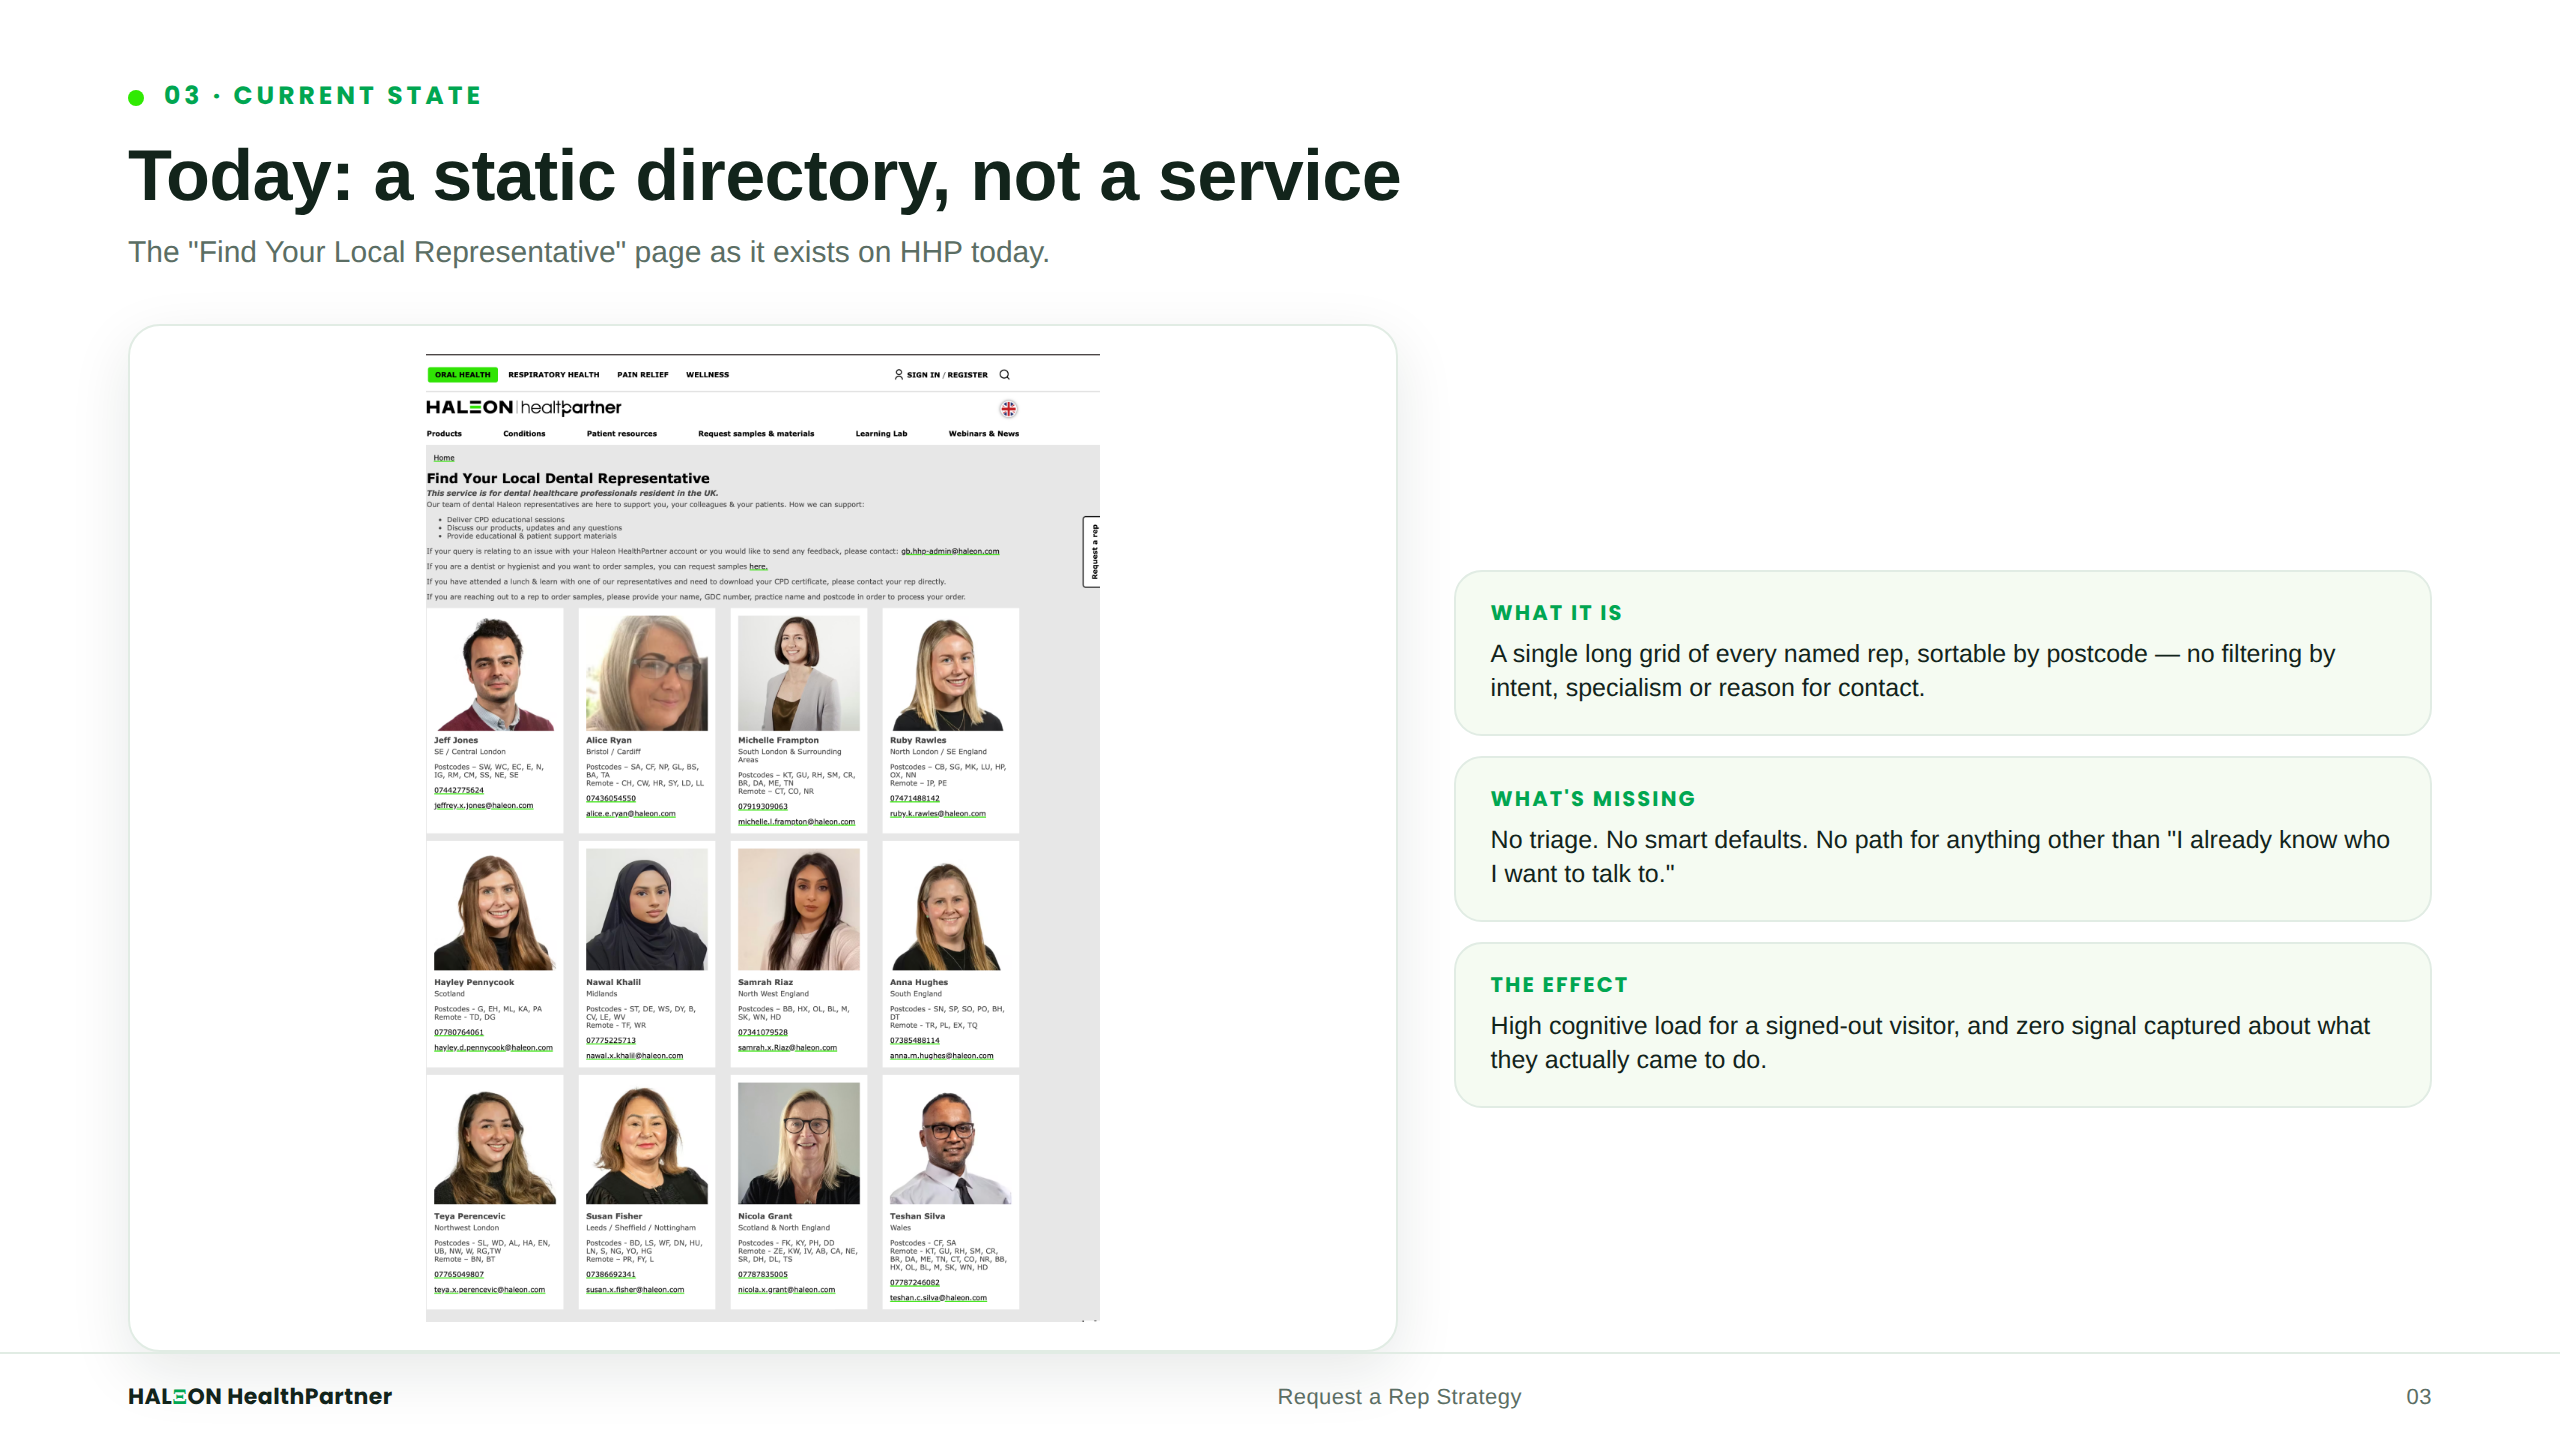Click Samrah Riaz's email link
Image resolution: width=2560 pixels, height=1440 pixels.
point(788,1048)
